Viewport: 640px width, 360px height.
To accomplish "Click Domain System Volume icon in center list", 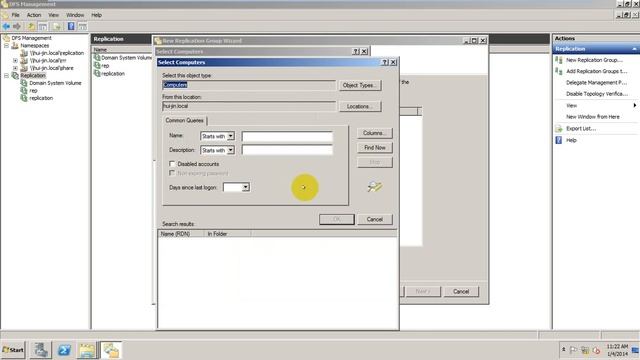I will [97, 58].
